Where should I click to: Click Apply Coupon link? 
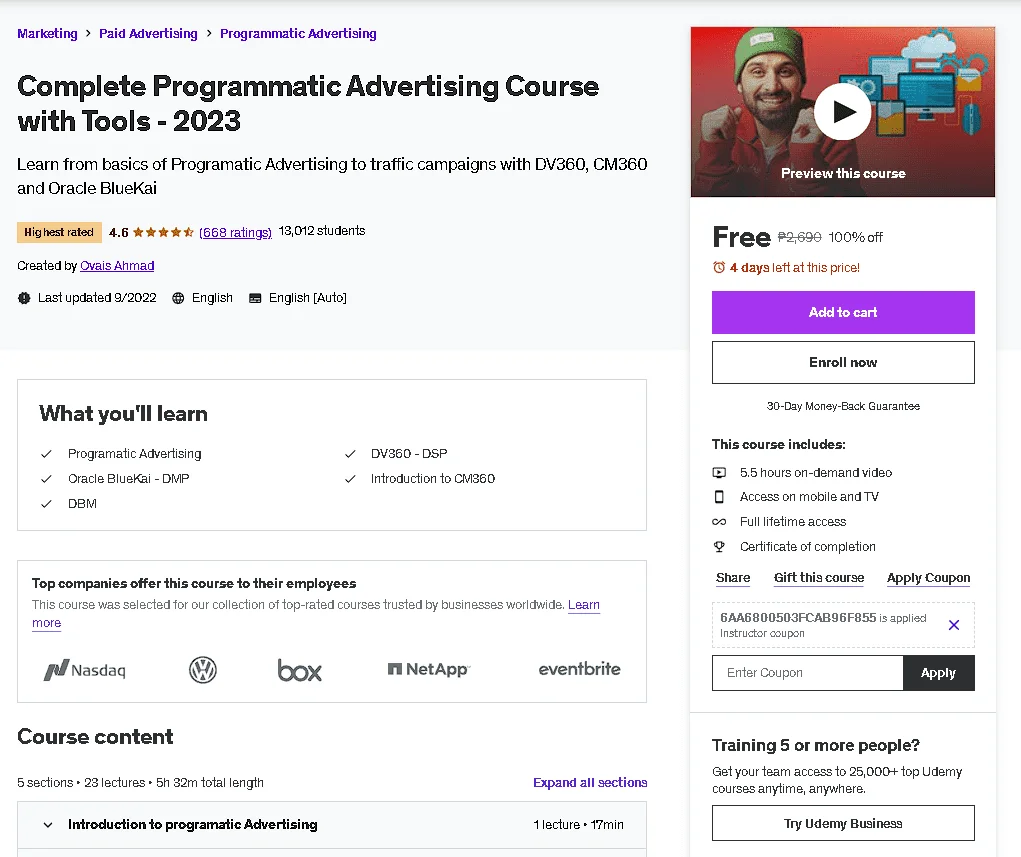pos(929,578)
